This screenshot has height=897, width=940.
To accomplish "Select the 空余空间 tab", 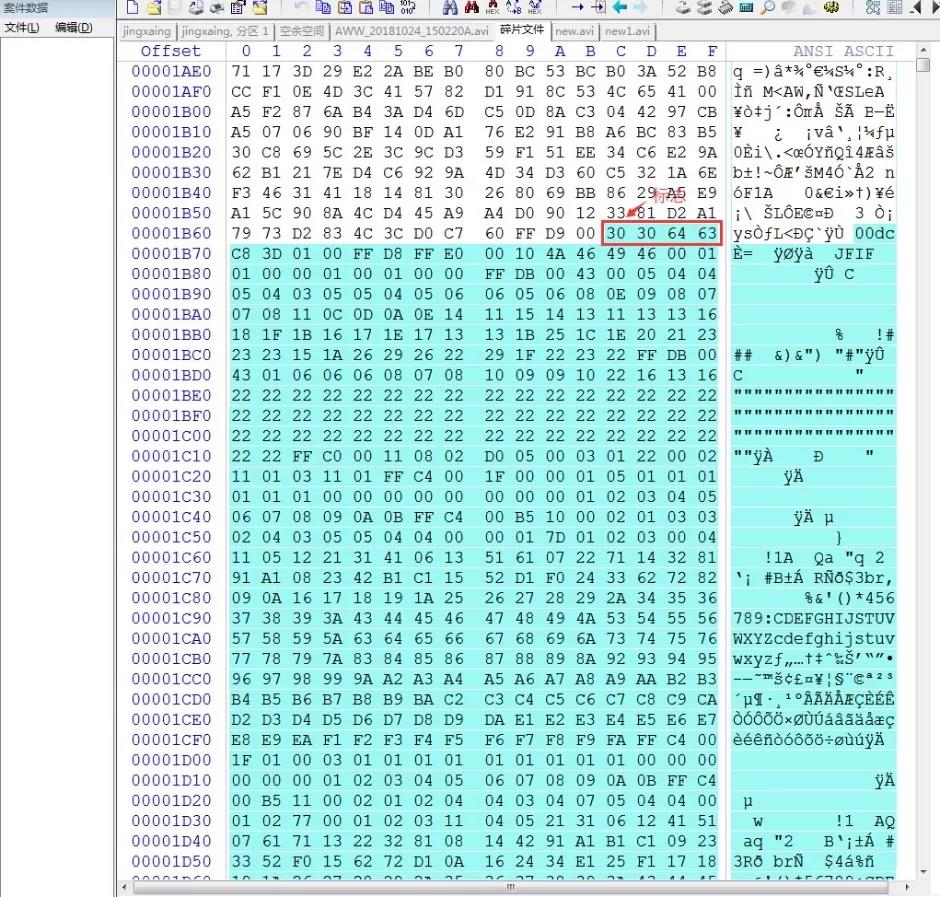I will (x=302, y=31).
